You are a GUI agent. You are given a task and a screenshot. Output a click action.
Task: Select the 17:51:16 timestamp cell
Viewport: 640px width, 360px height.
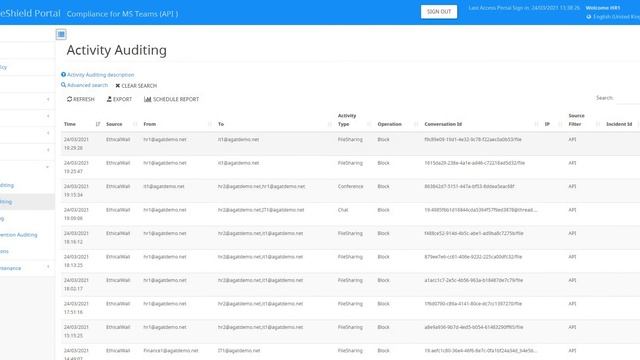pyautogui.click(x=76, y=308)
